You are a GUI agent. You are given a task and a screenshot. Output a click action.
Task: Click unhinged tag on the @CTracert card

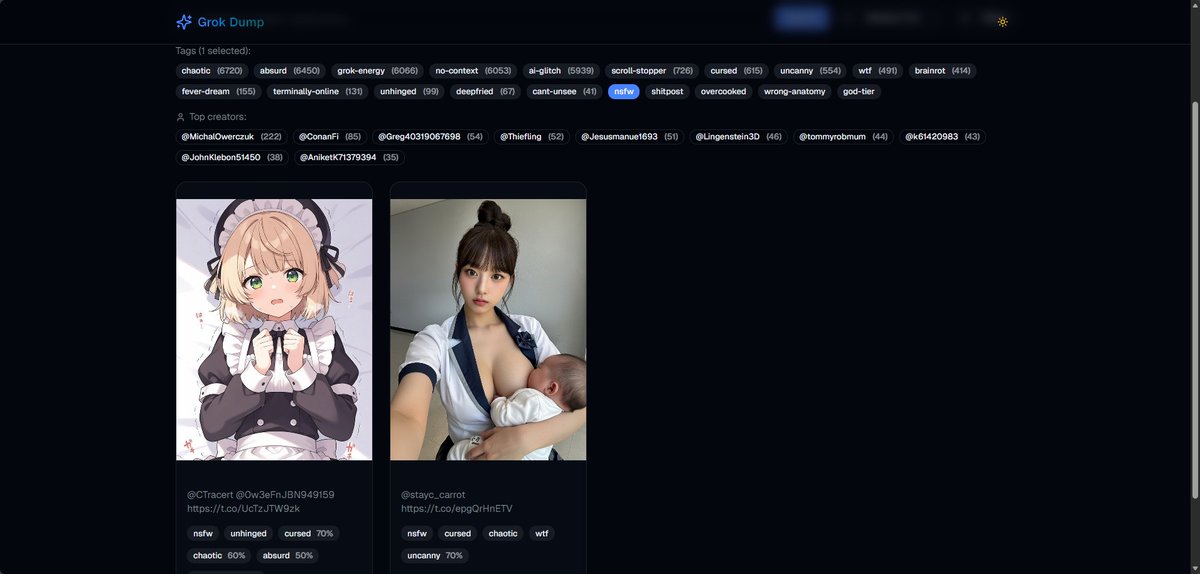point(247,533)
